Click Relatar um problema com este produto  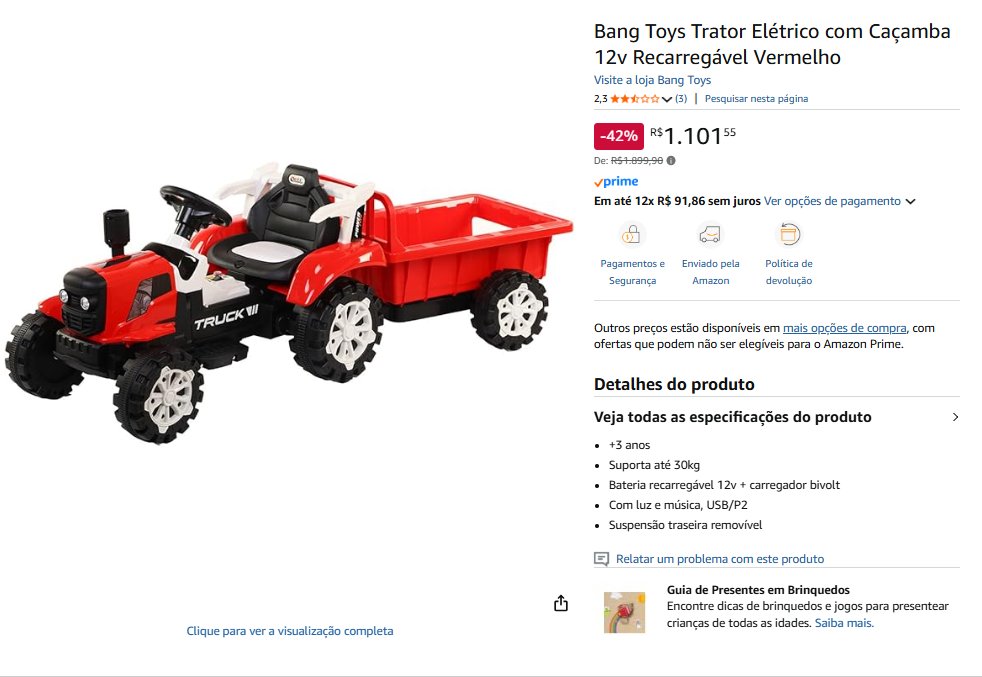[720, 559]
